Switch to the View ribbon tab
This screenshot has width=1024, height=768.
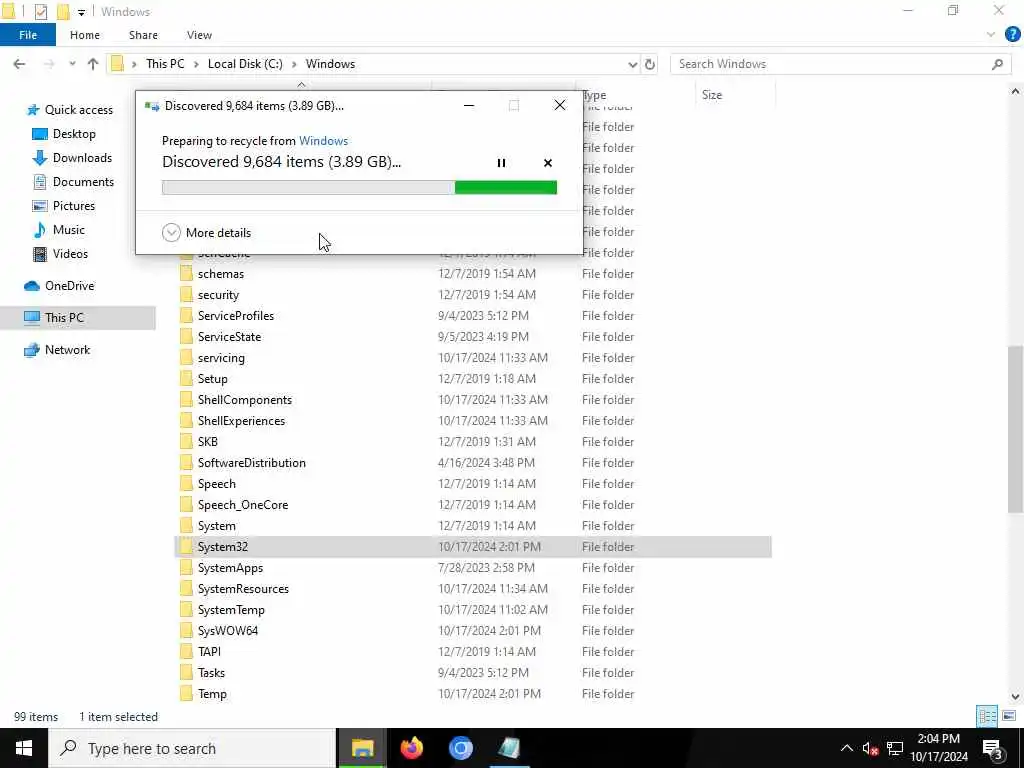click(199, 35)
